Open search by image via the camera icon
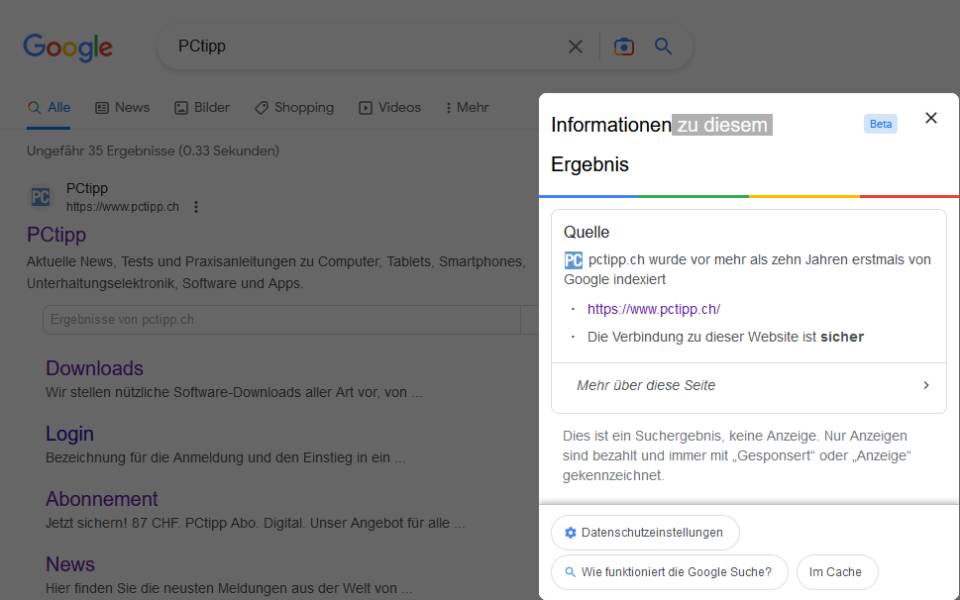Image resolution: width=960 pixels, height=600 pixels. point(624,46)
